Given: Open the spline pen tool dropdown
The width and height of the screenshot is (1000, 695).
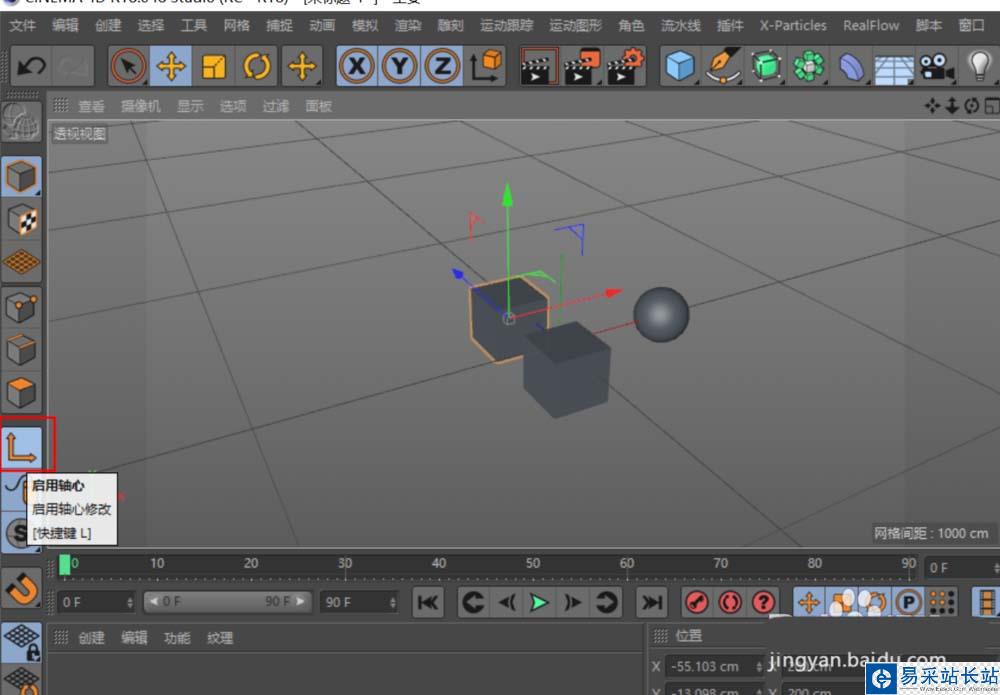Looking at the screenshot, I should [723, 67].
